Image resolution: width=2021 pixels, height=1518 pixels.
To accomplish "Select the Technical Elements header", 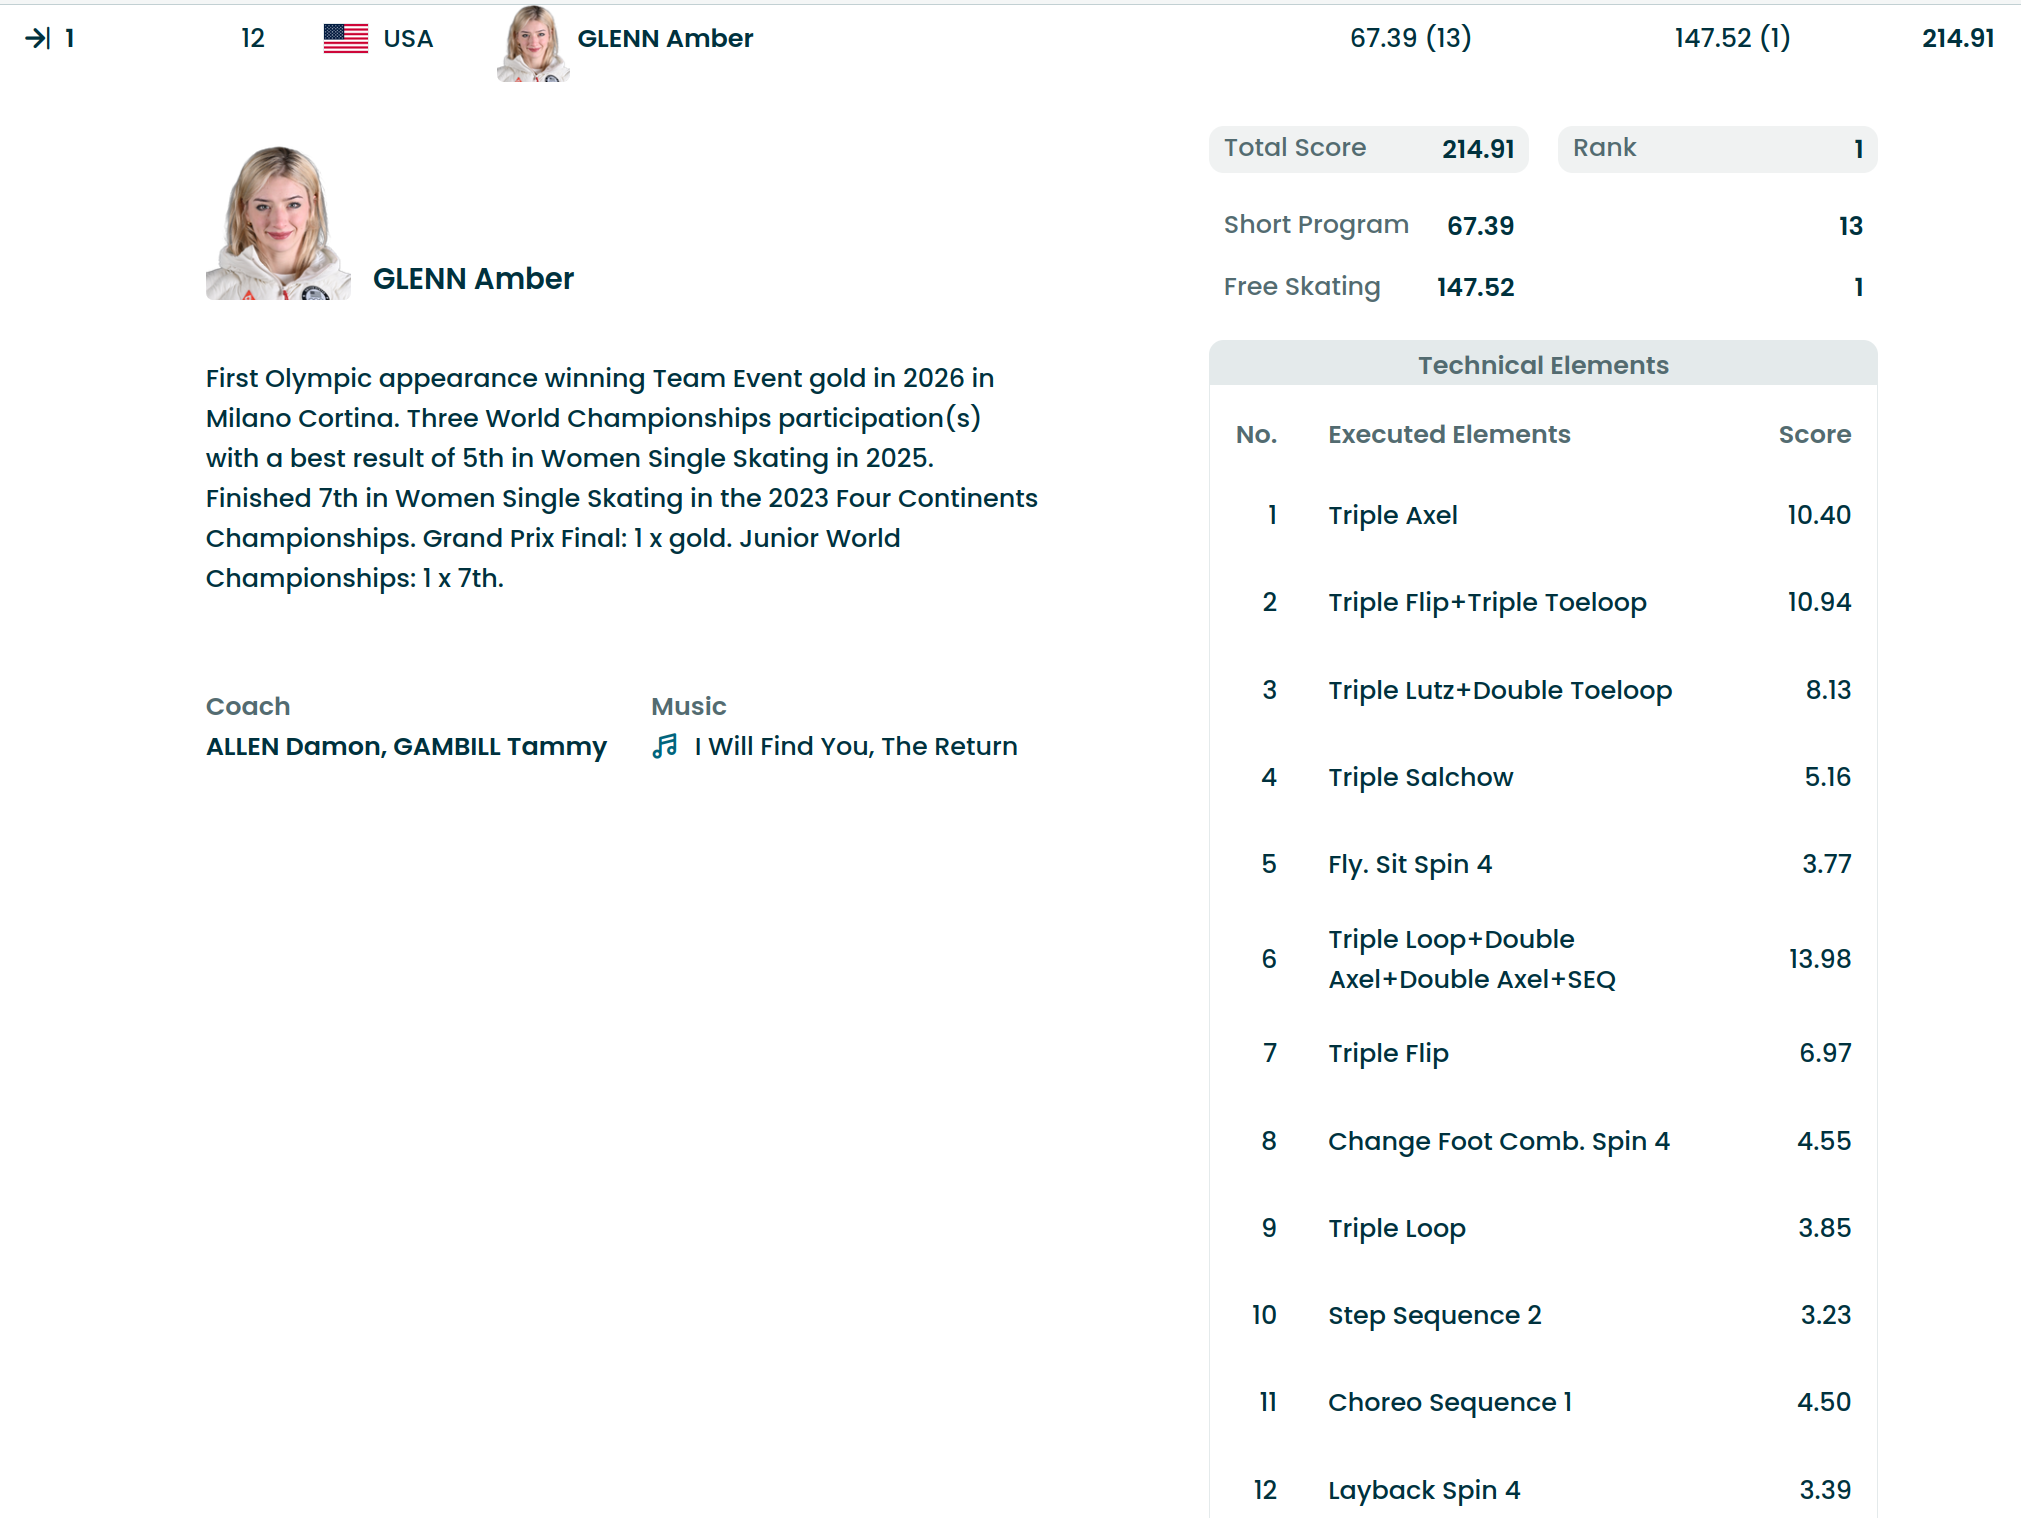I will click(x=1542, y=365).
